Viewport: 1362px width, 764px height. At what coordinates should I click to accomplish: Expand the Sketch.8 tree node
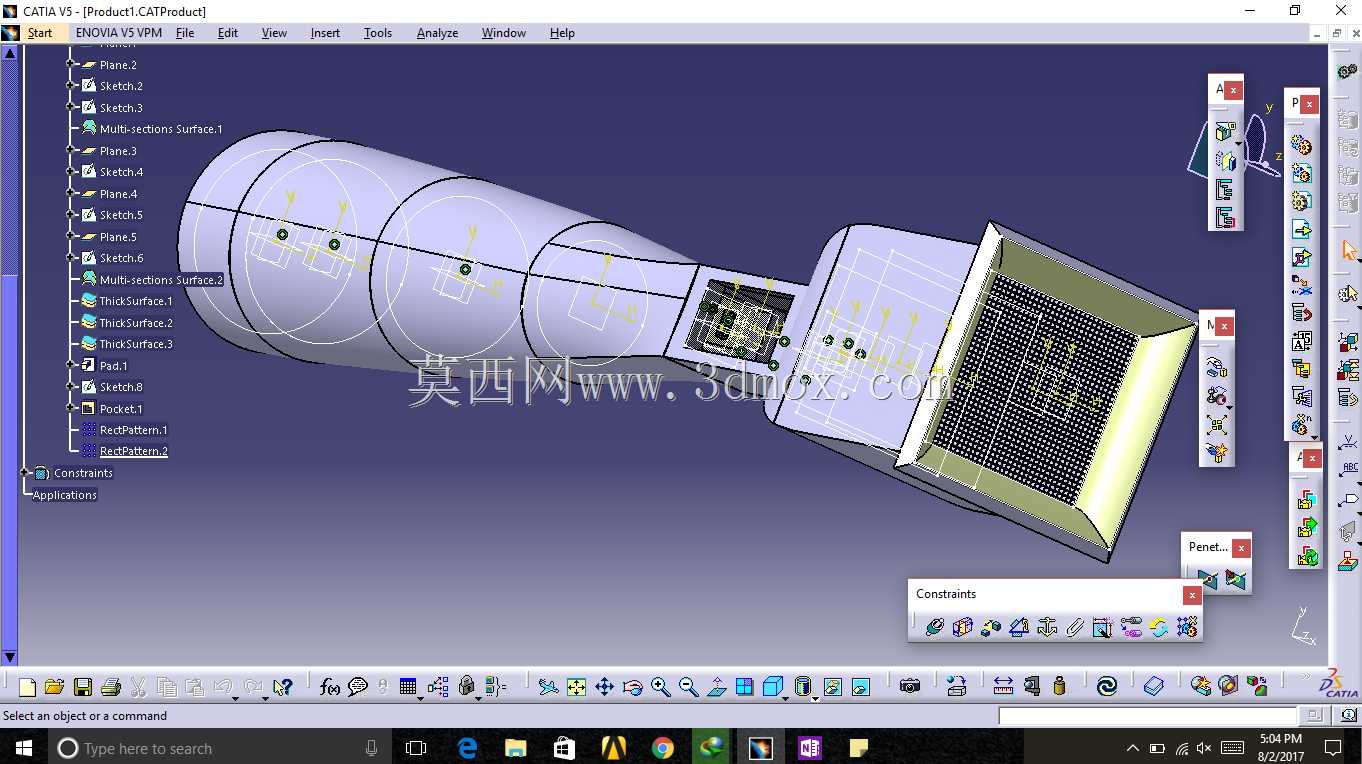coord(71,387)
